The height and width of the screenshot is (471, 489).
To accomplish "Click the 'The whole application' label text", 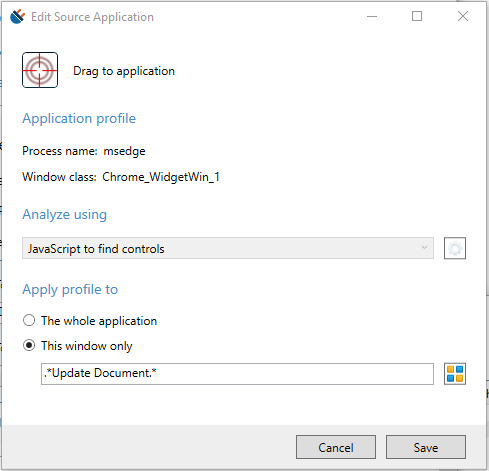I will point(99,321).
